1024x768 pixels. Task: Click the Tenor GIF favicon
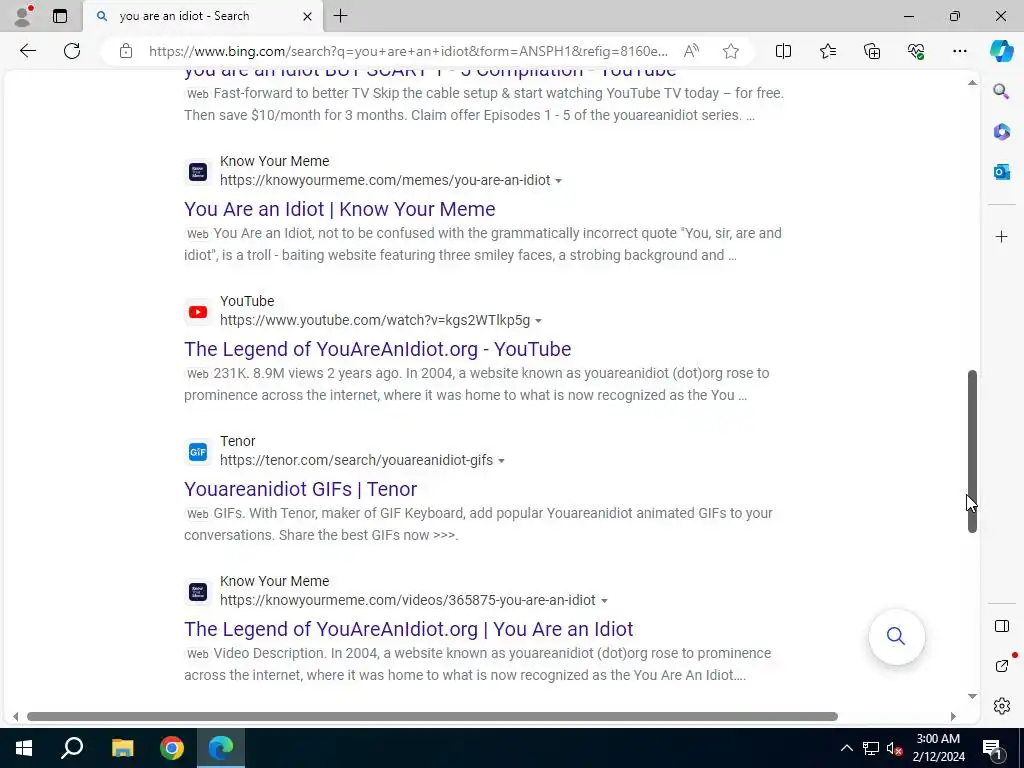coord(198,452)
